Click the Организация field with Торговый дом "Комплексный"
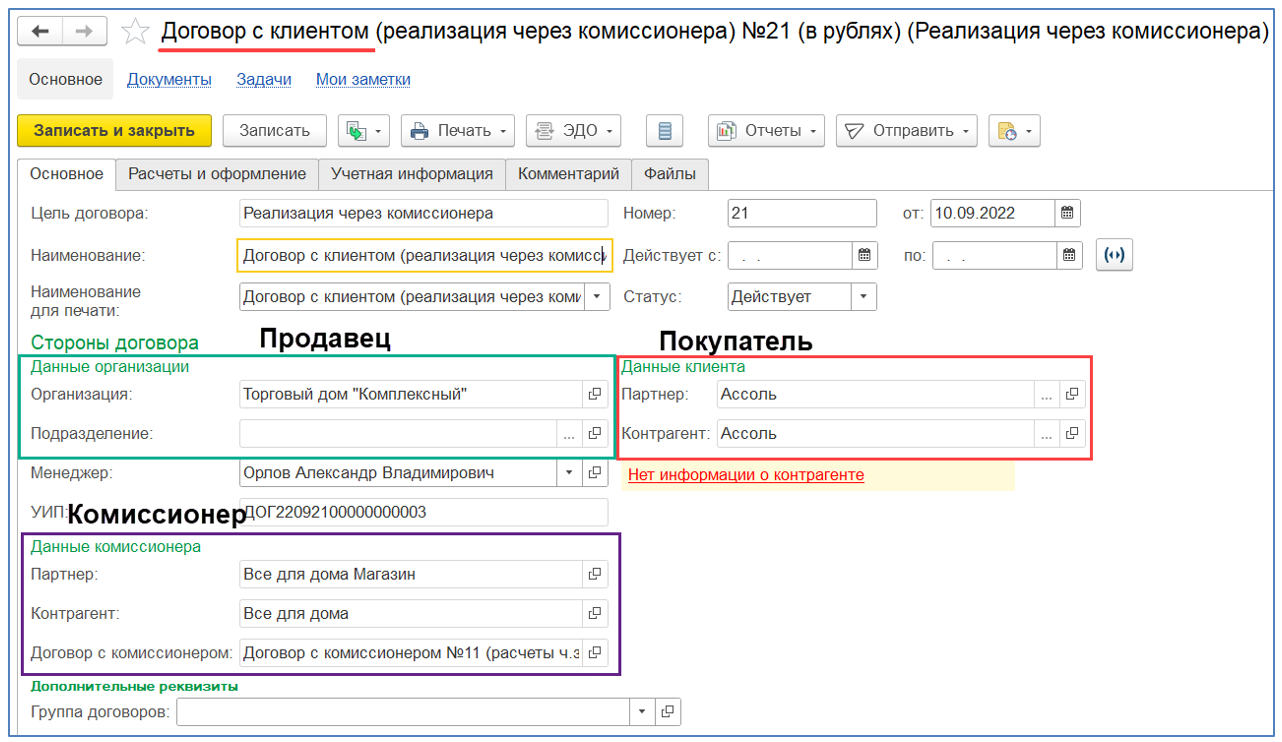 [411, 394]
